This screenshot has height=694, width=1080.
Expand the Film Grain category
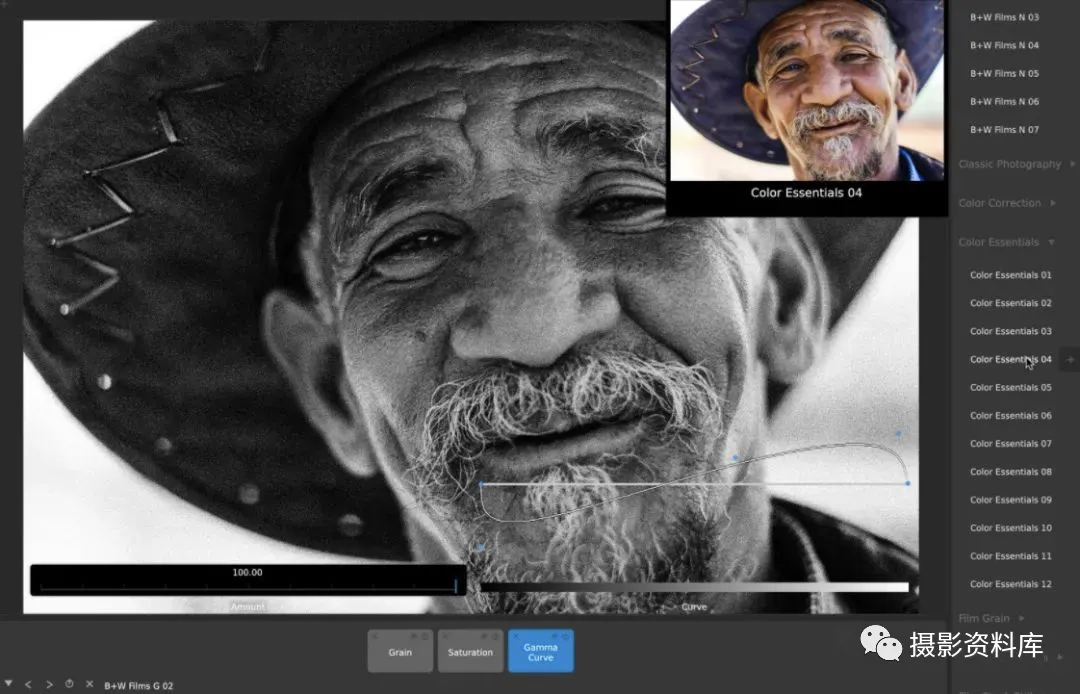(x=992, y=618)
